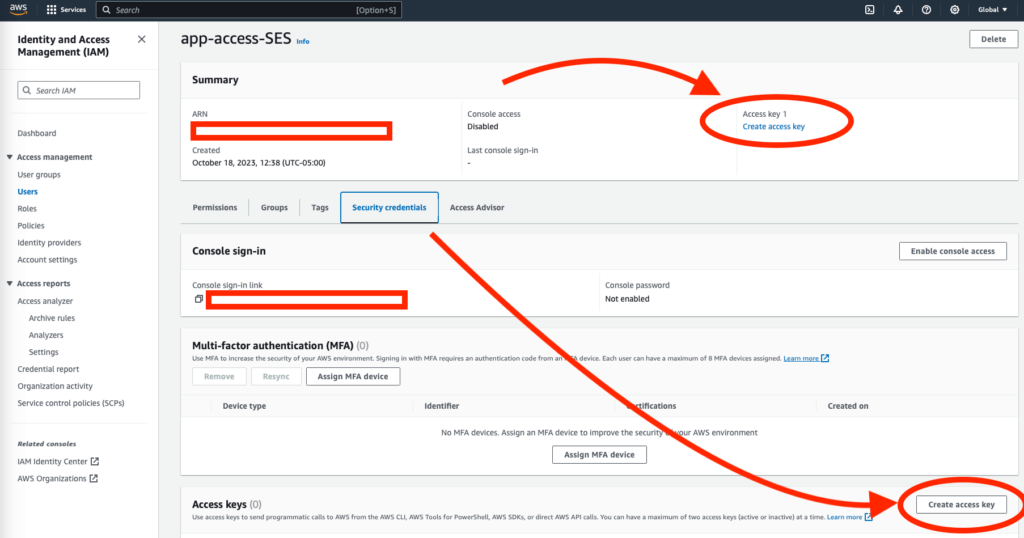
Task: Open Users in the sidebar
Action: [x=27, y=192]
